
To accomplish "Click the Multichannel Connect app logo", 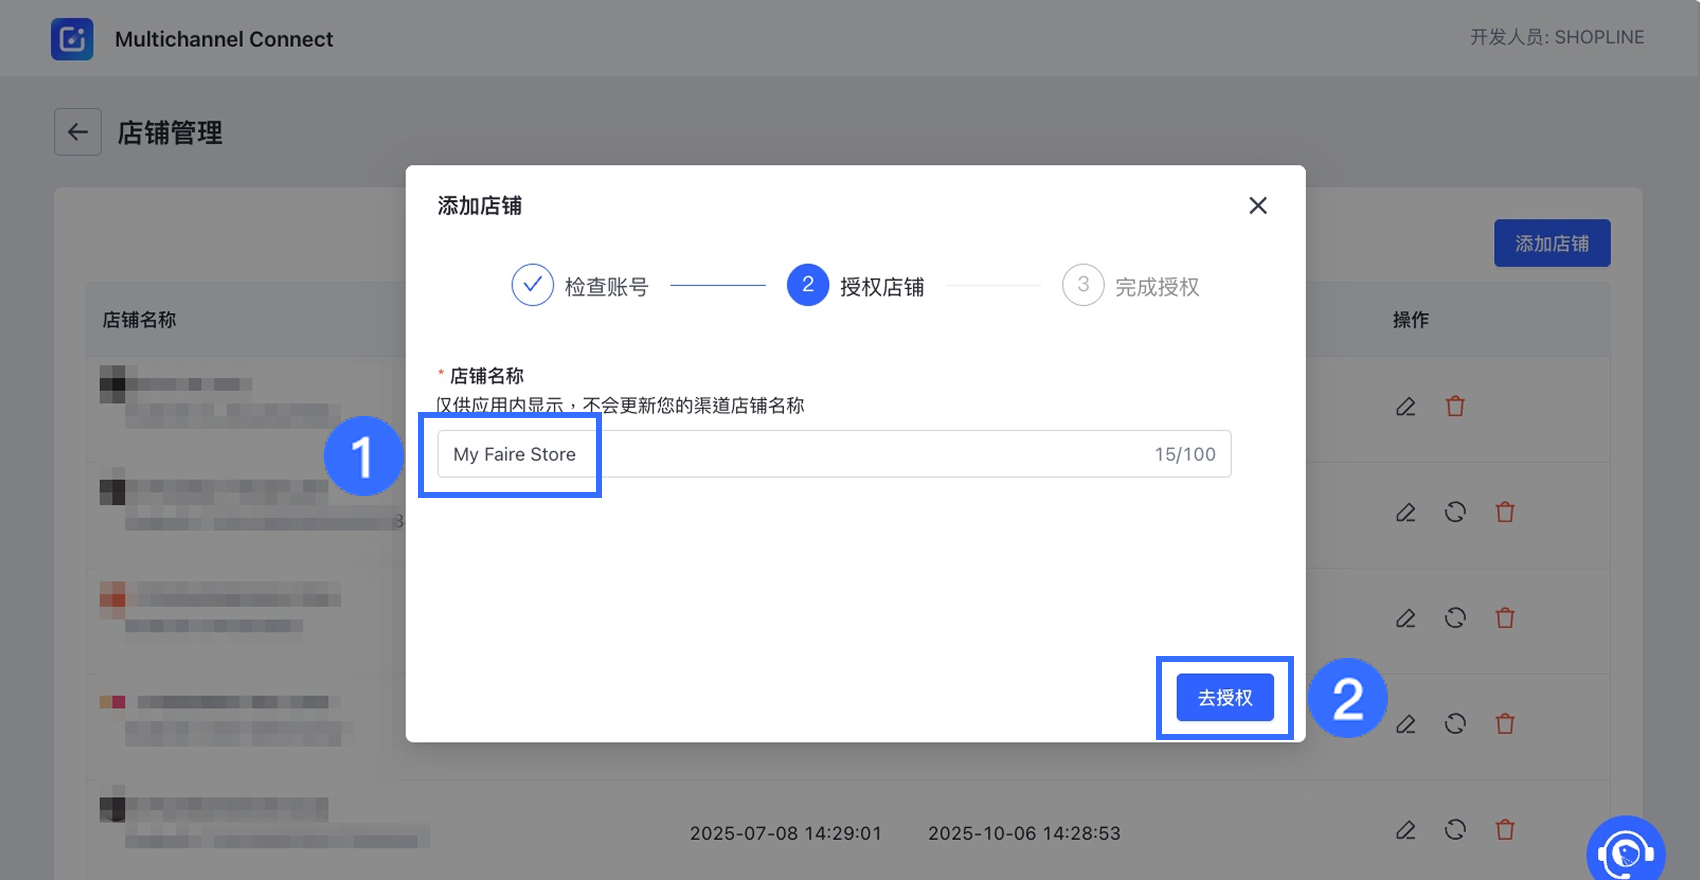I will (x=72, y=39).
